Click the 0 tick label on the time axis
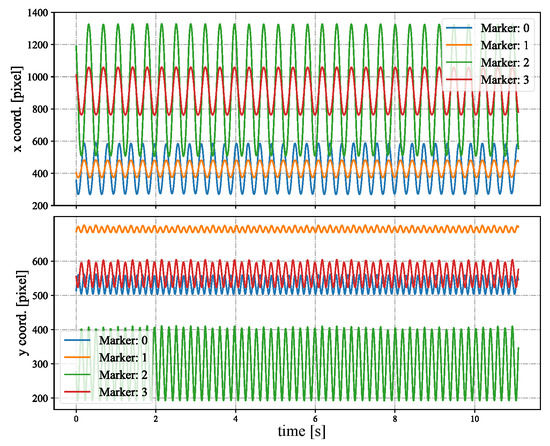 (76, 419)
